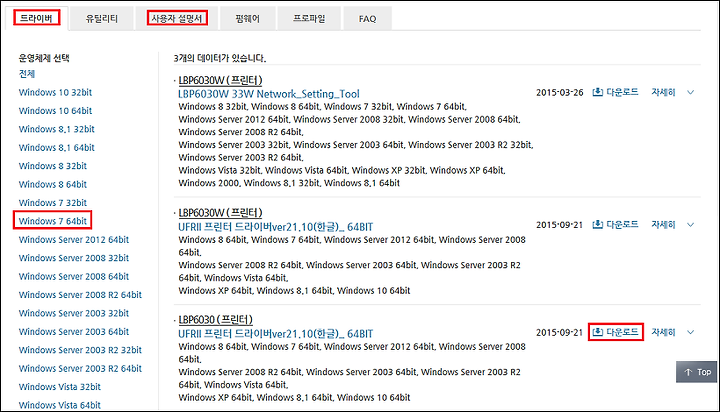
Task: Filter by Windows 8 32bit
Action: point(52,166)
